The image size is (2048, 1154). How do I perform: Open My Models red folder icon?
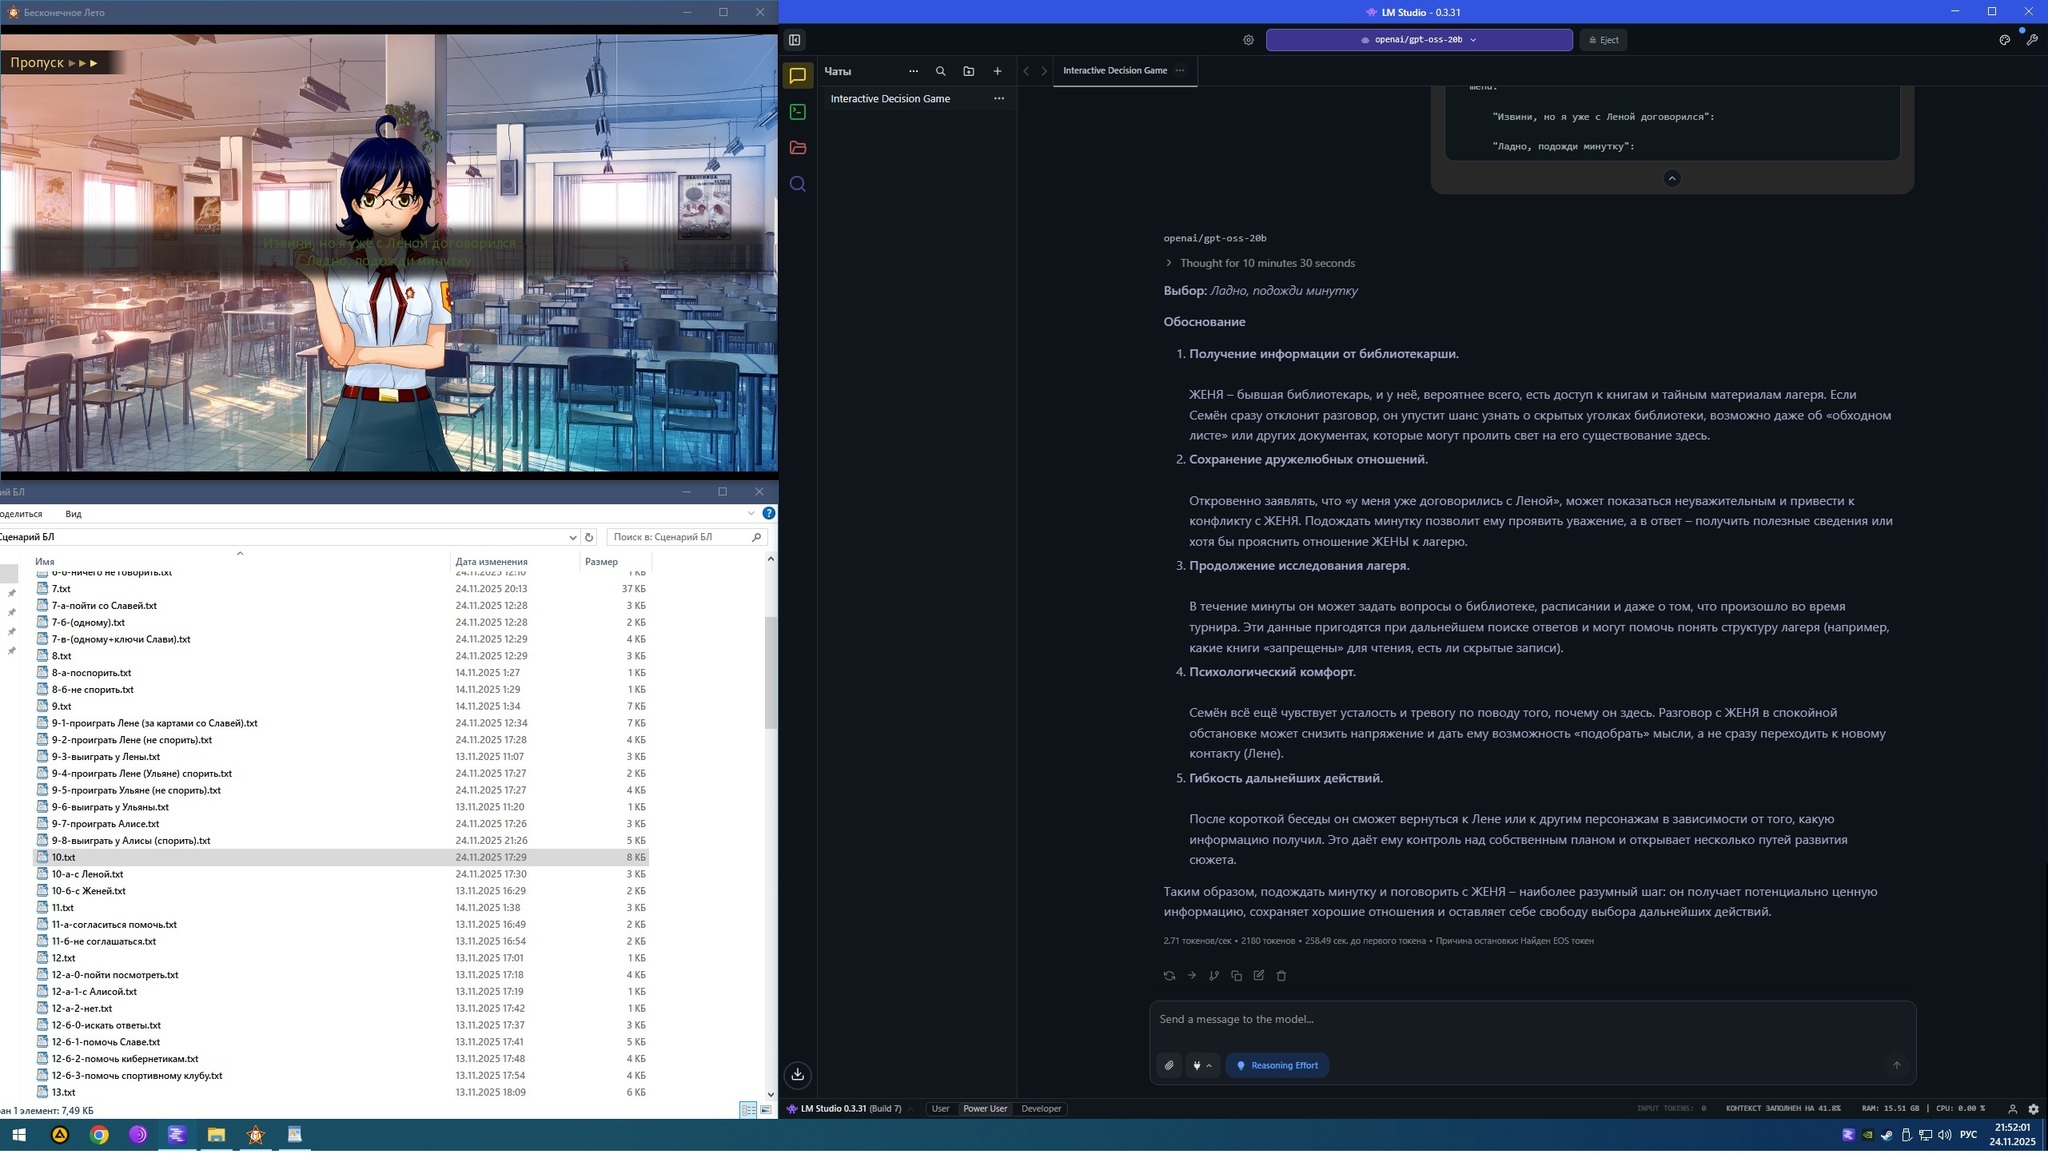pos(797,148)
